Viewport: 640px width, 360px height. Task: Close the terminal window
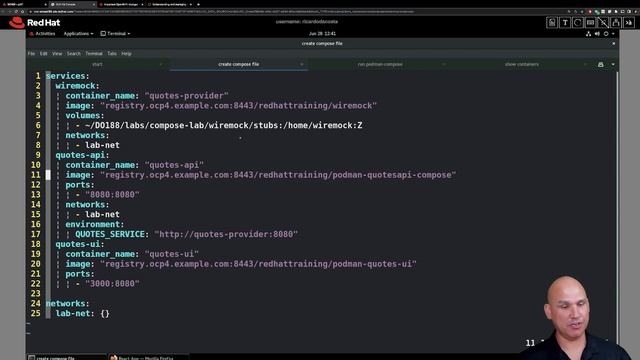[x=613, y=43]
